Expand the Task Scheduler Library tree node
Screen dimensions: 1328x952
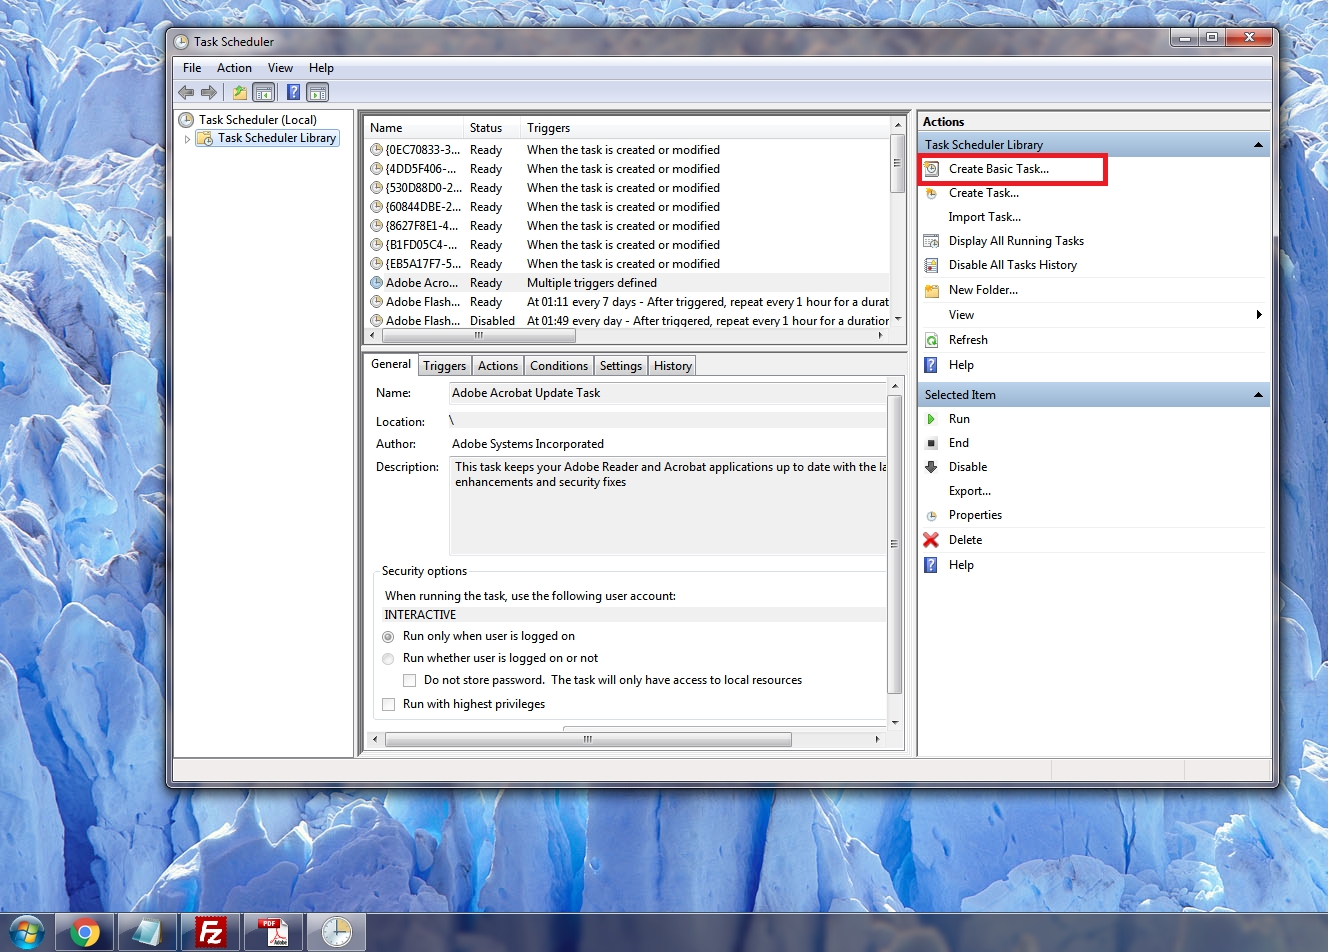point(187,139)
